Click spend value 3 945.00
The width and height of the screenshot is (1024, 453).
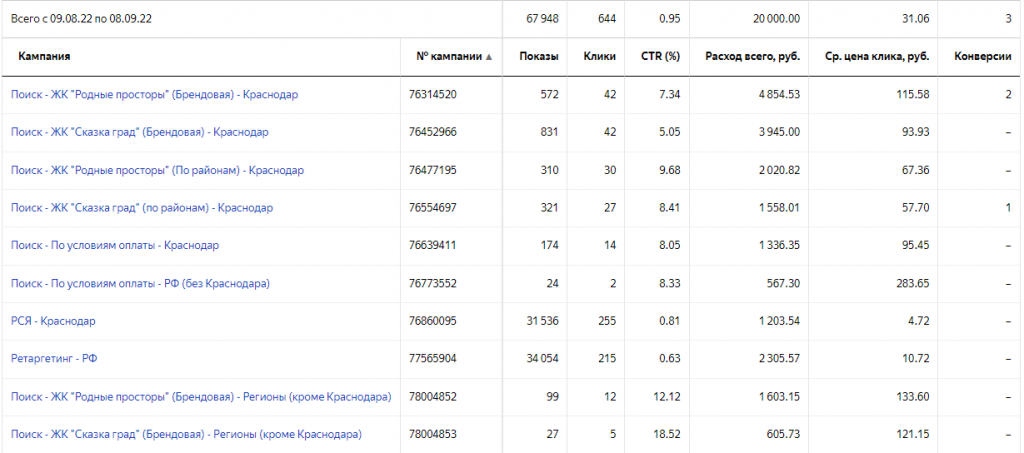779,133
